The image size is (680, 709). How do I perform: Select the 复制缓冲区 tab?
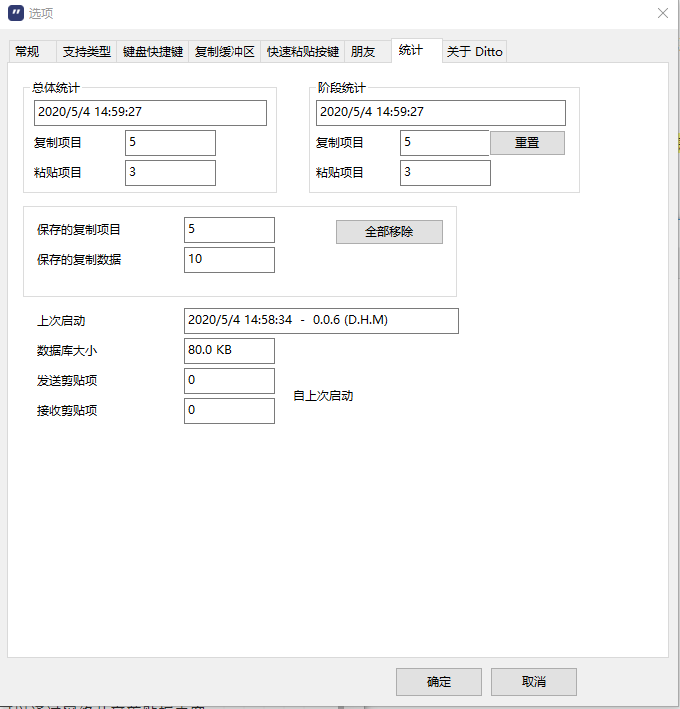(225, 52)
